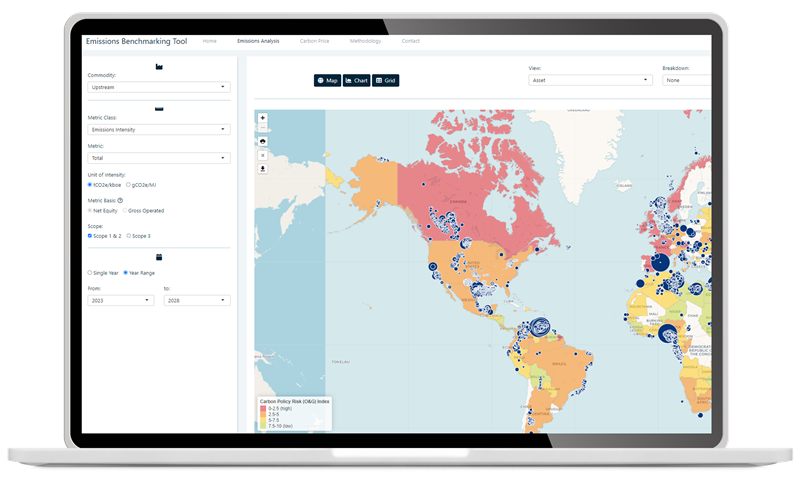
Task: Click the large bubble marker over Europe
Action: pos(659,264)
